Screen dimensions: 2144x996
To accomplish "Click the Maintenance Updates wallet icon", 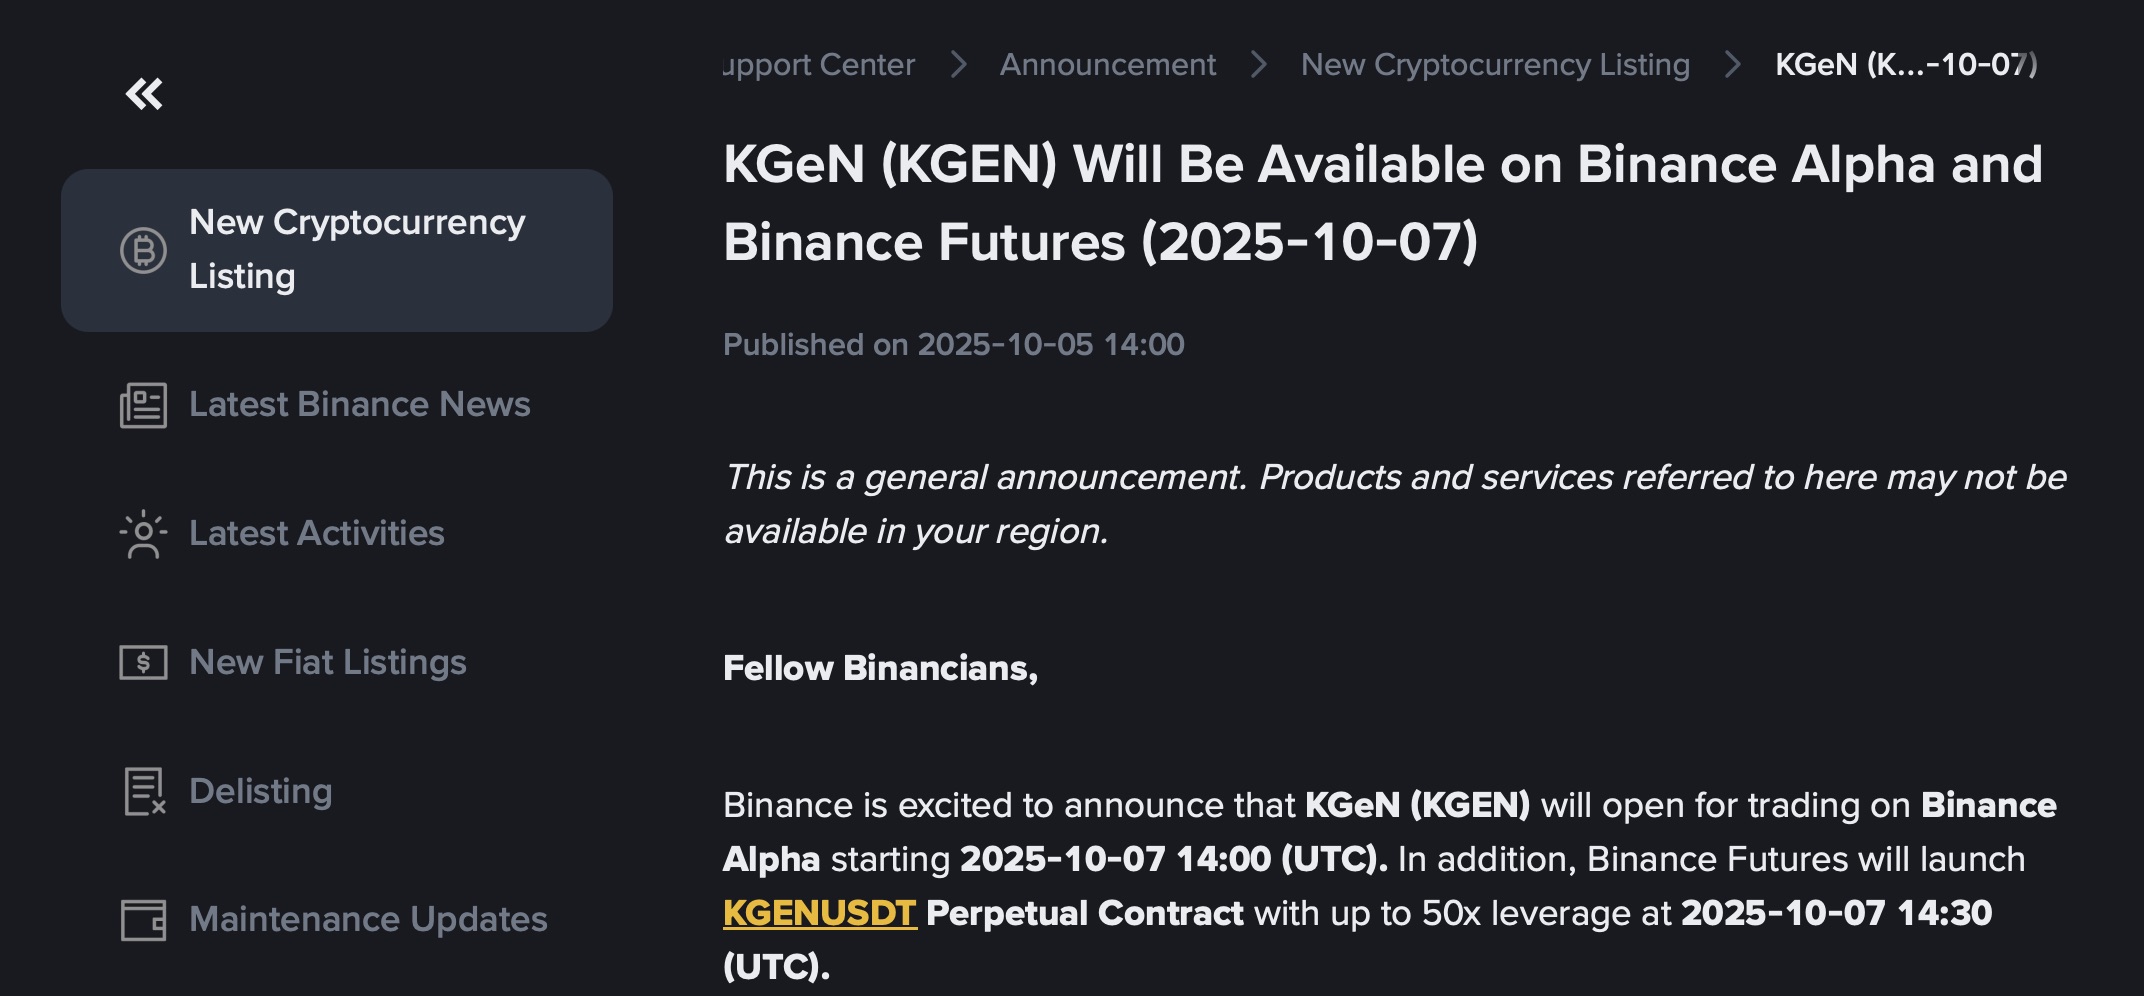I will pos(143,920).
